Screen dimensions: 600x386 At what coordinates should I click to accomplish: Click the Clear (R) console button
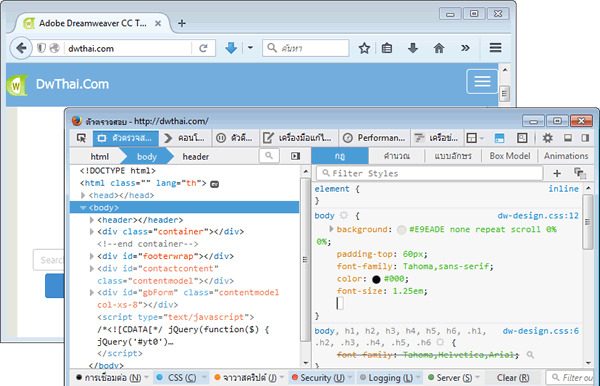coord(513,378)
